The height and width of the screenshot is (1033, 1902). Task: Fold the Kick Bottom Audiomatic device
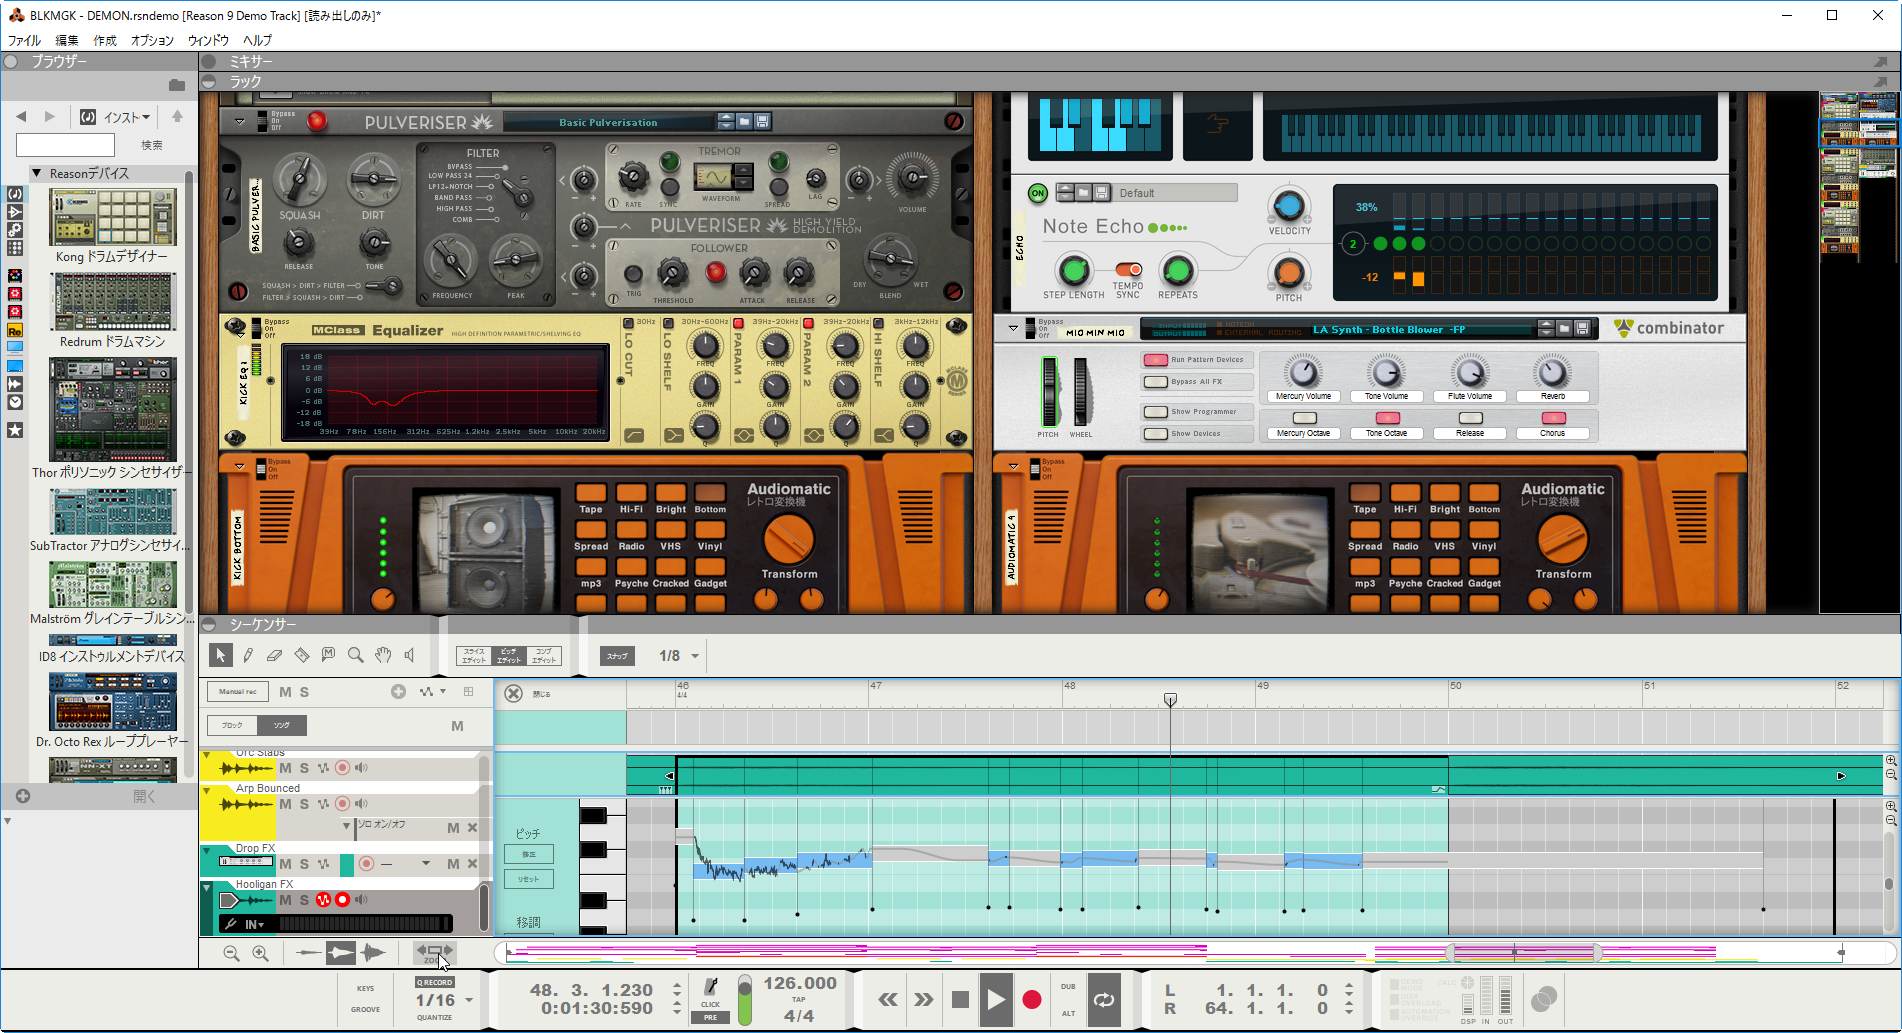(x=240, y=466)
